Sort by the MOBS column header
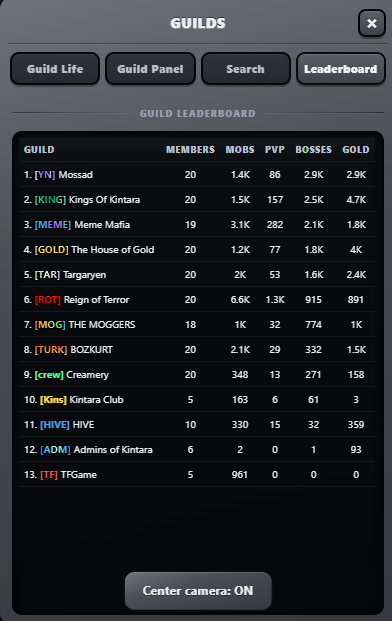392x621 pixels. pyautogui.click(x=240, y=150)
